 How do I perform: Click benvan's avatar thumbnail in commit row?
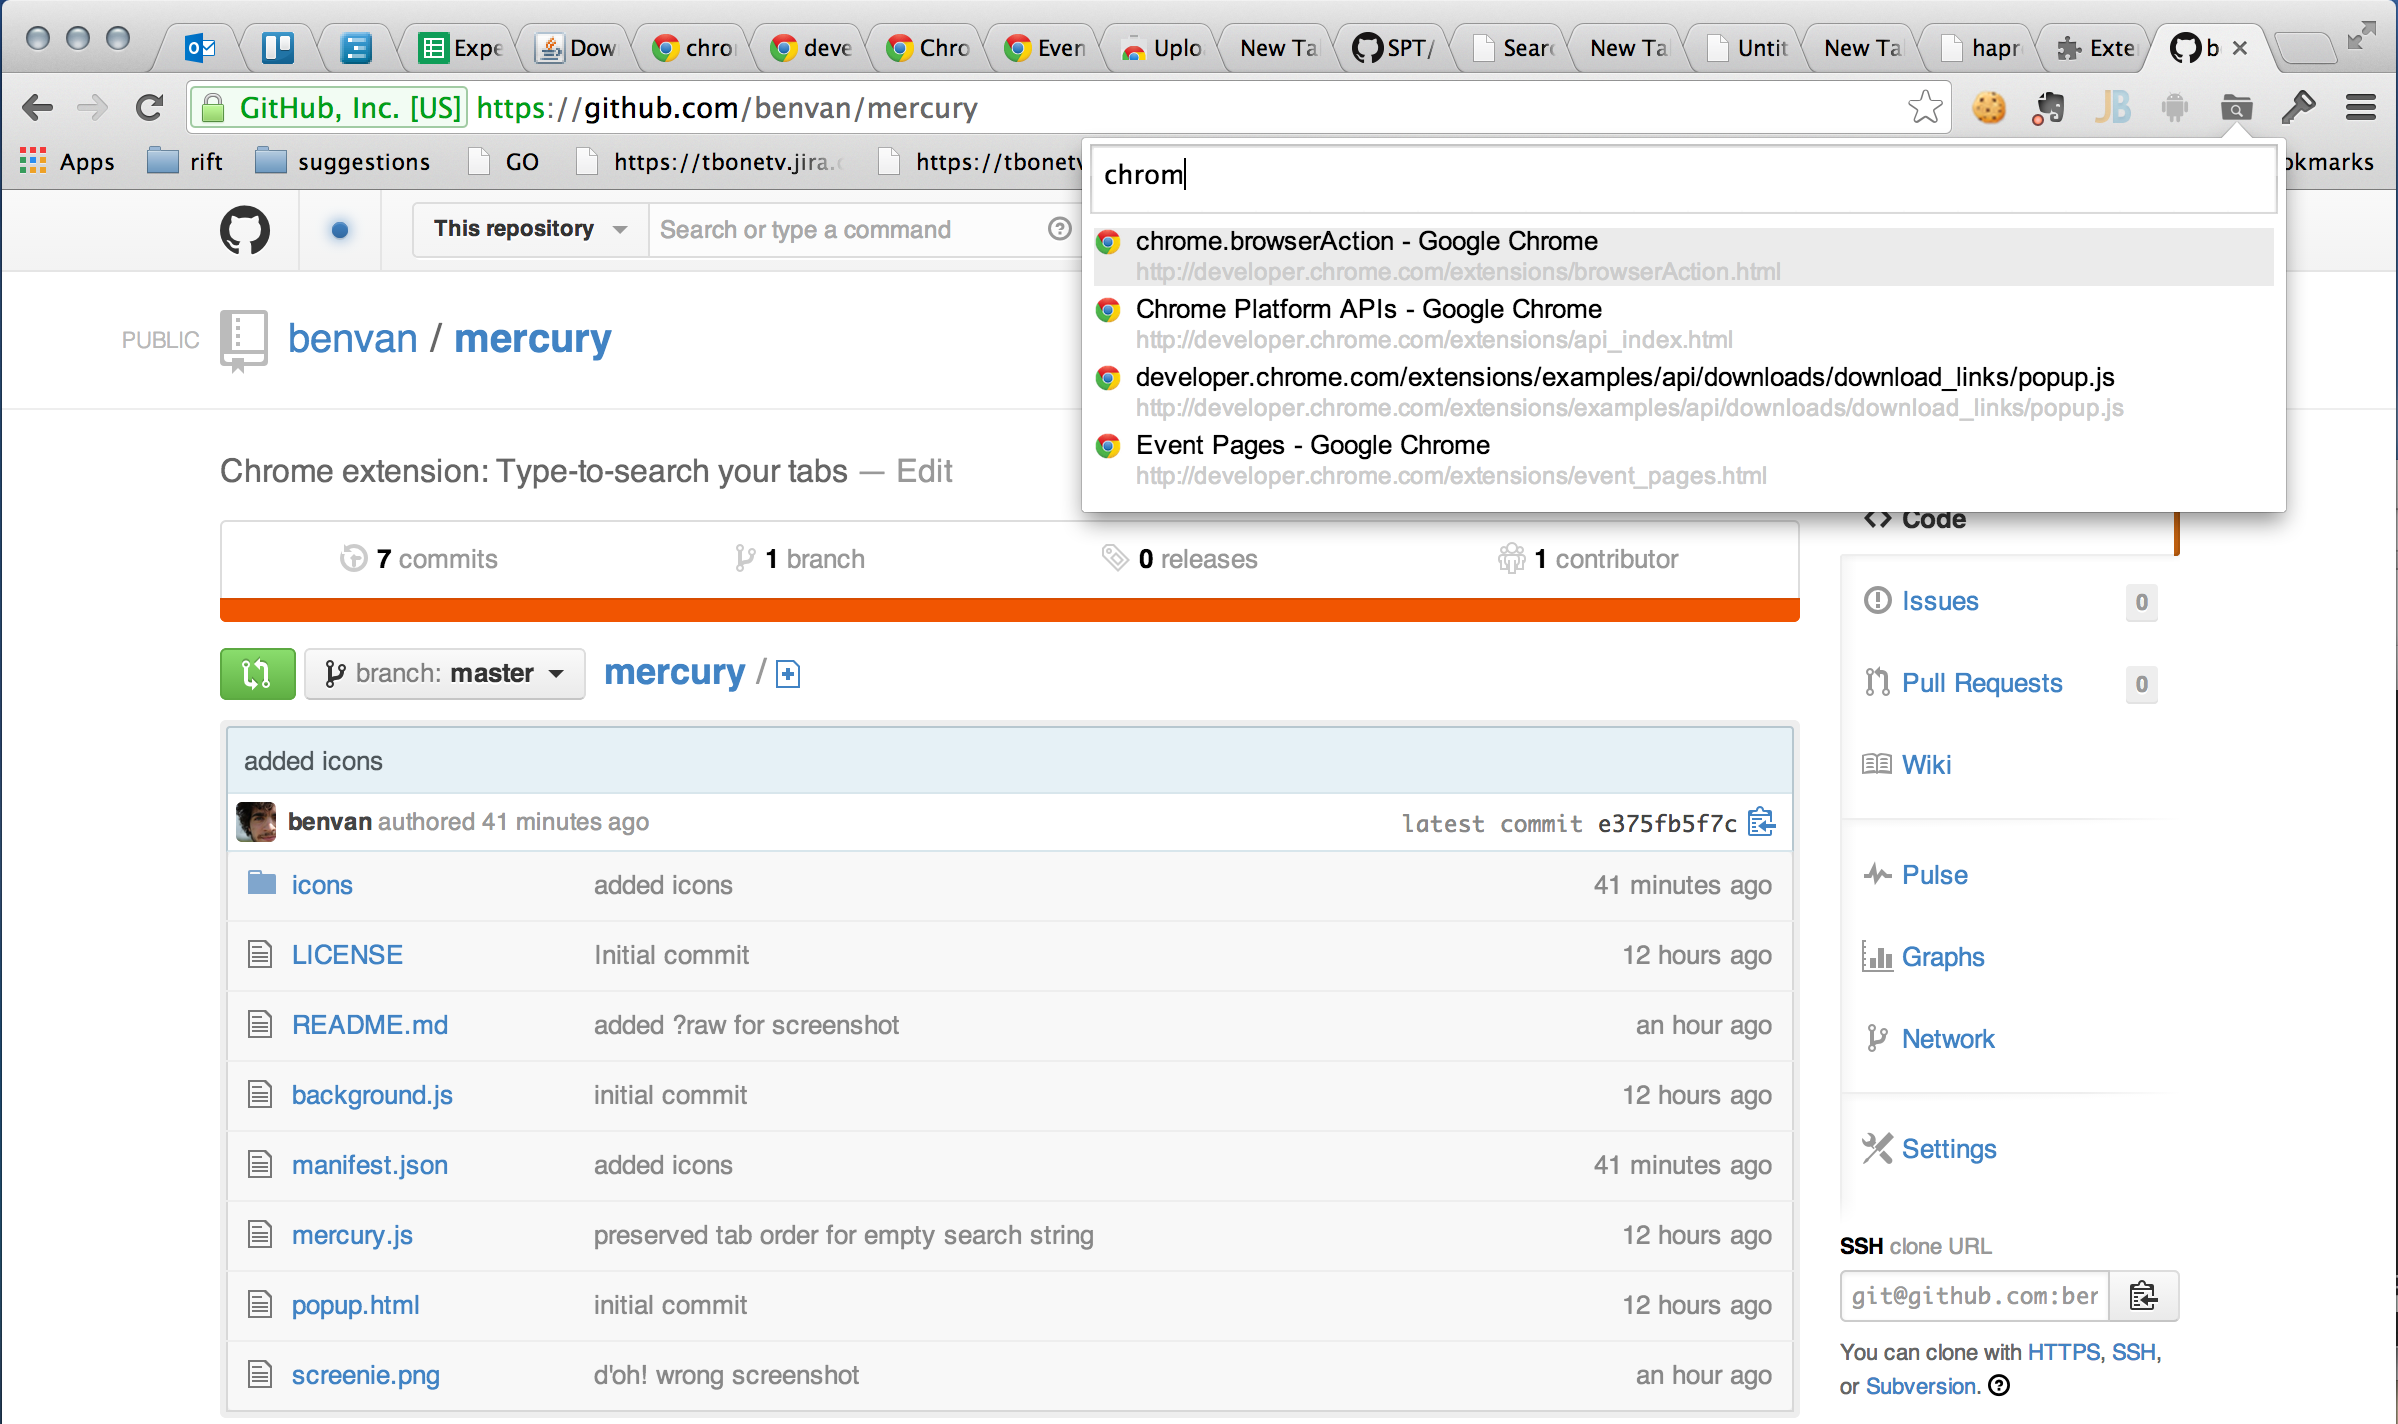[256, 822]
